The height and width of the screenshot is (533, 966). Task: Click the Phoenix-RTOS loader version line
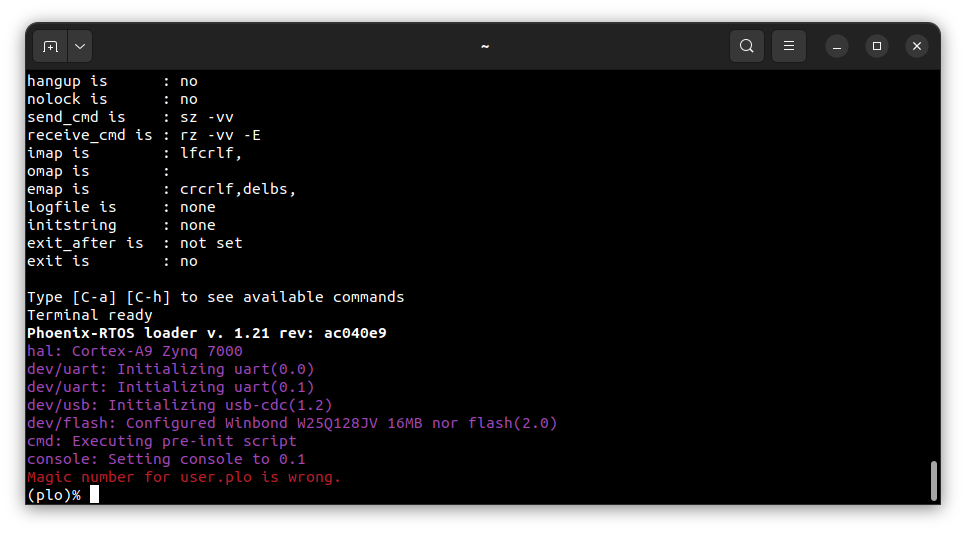pos(206,333)
